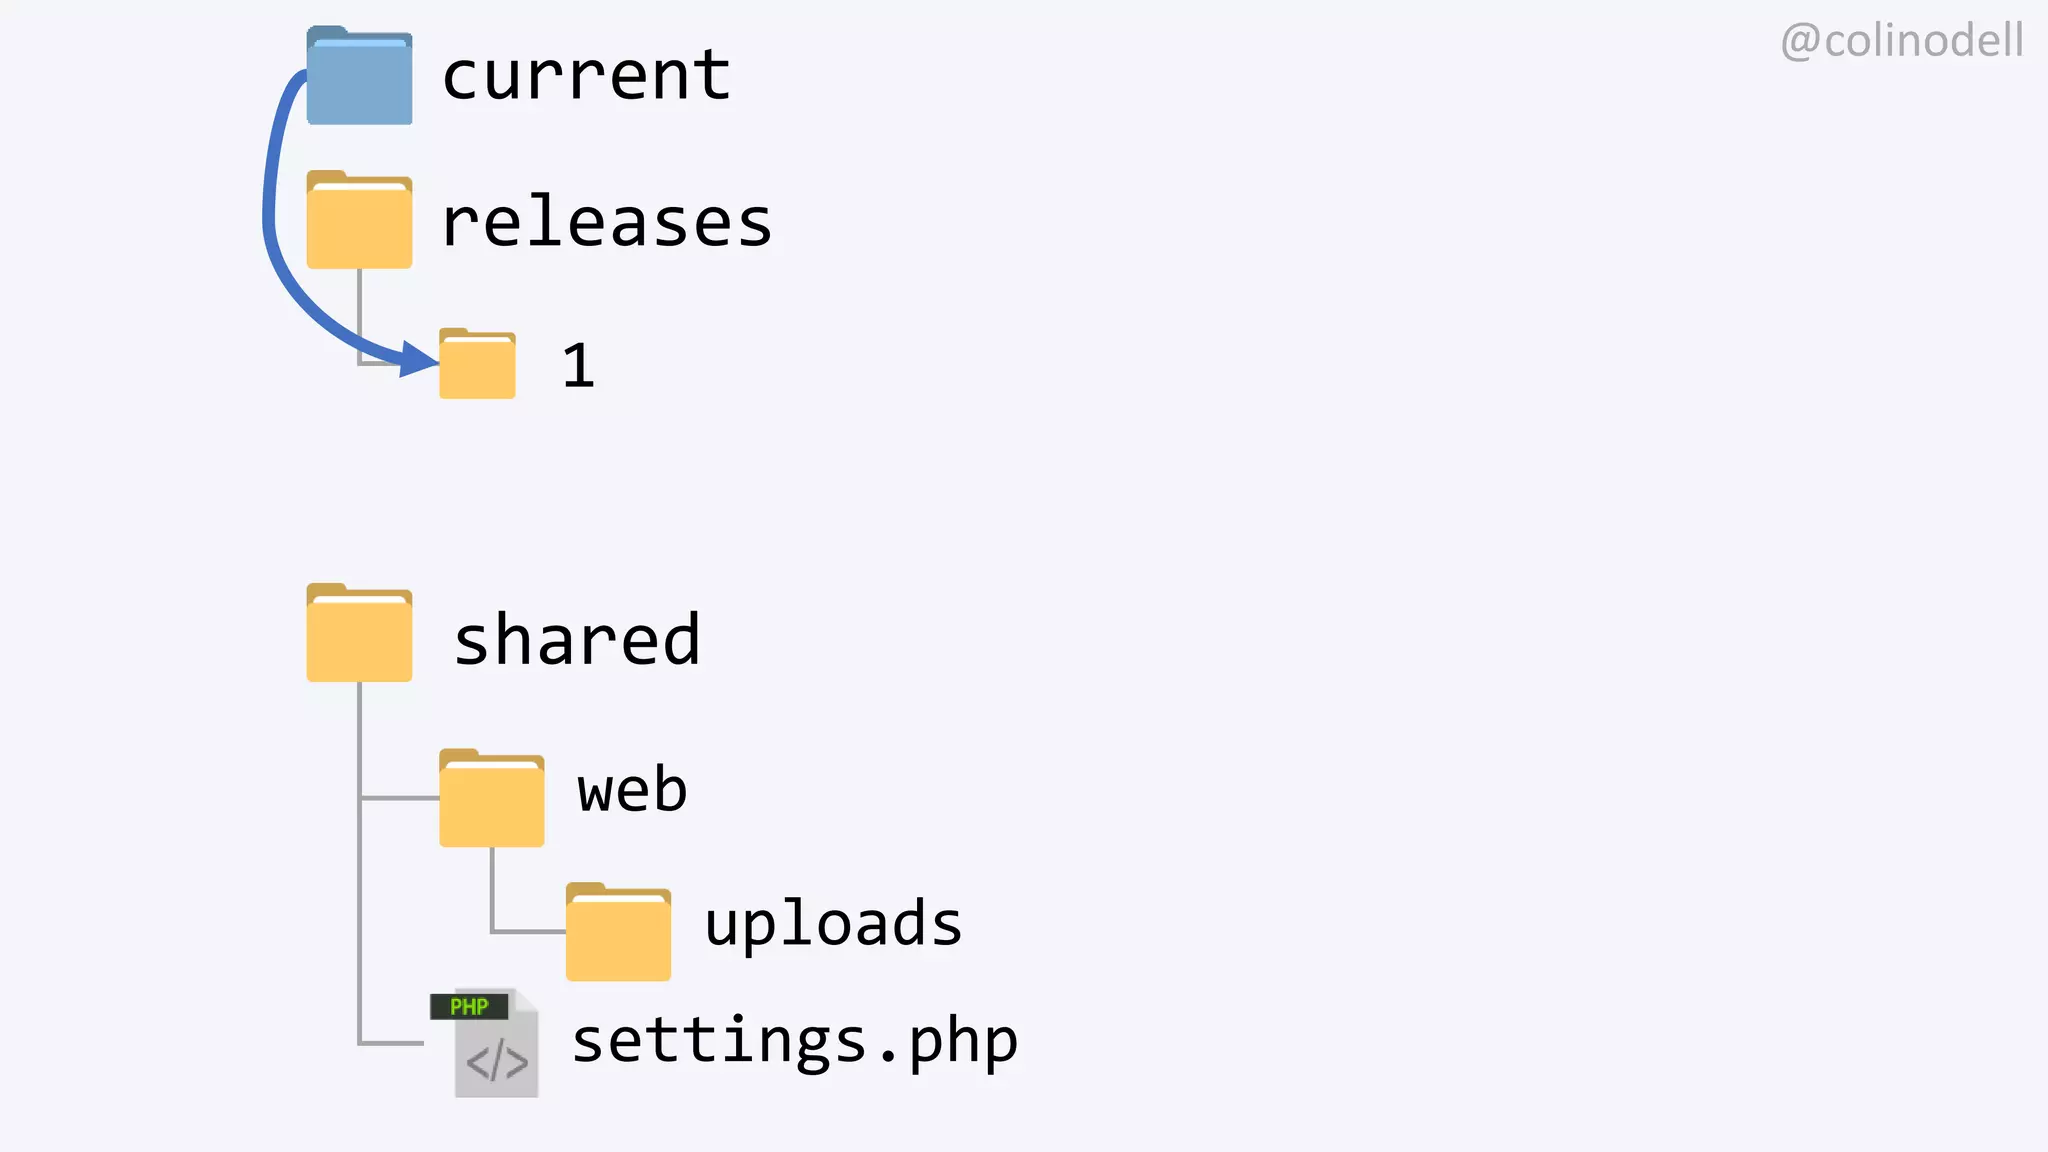
Task: Select the "current" label text
Action: pyautogui.click(x=586, y=76)
